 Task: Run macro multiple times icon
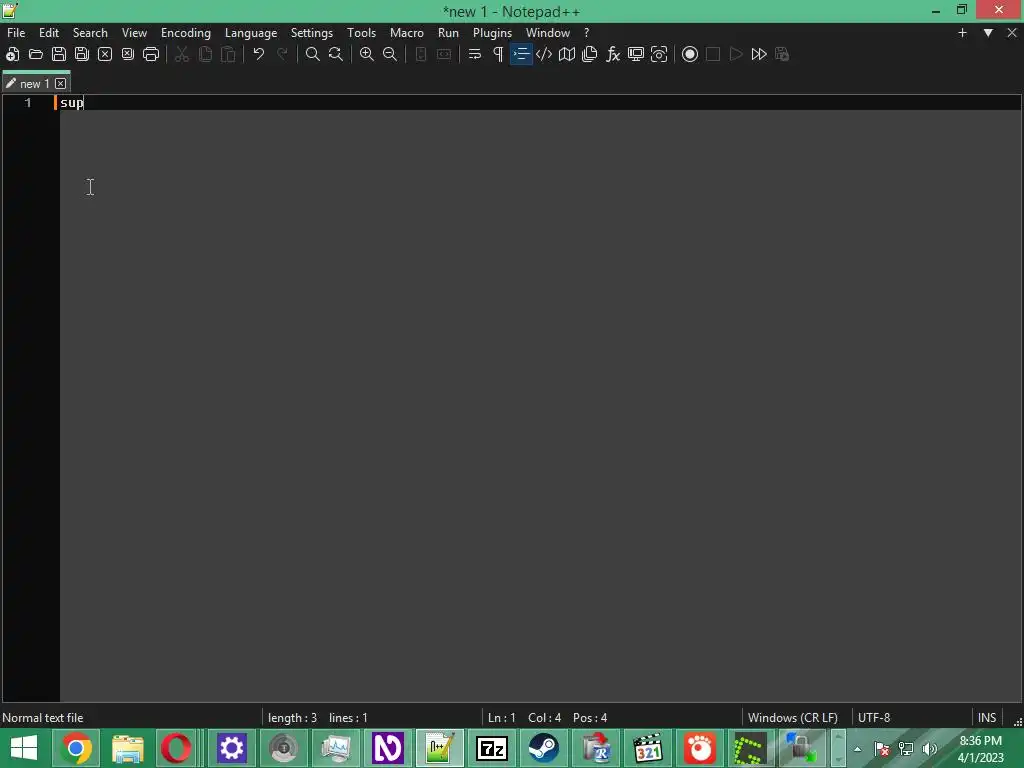pyautogui.click(x=759, y=54)
